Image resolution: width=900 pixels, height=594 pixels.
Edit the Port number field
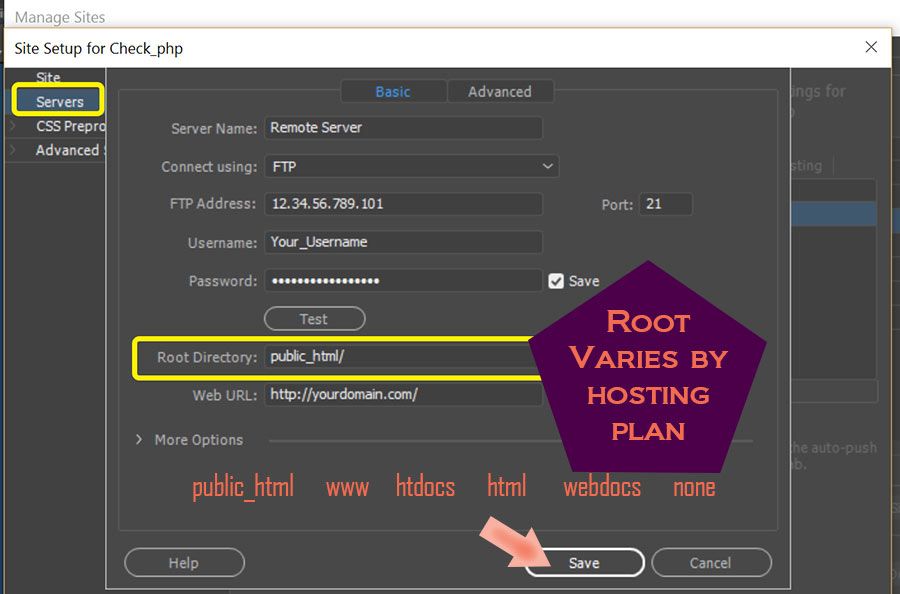665,204
